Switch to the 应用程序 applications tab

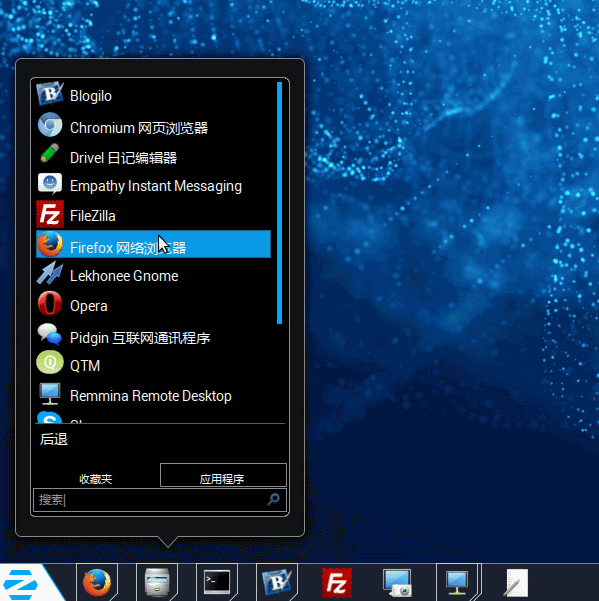coord(223,476)
